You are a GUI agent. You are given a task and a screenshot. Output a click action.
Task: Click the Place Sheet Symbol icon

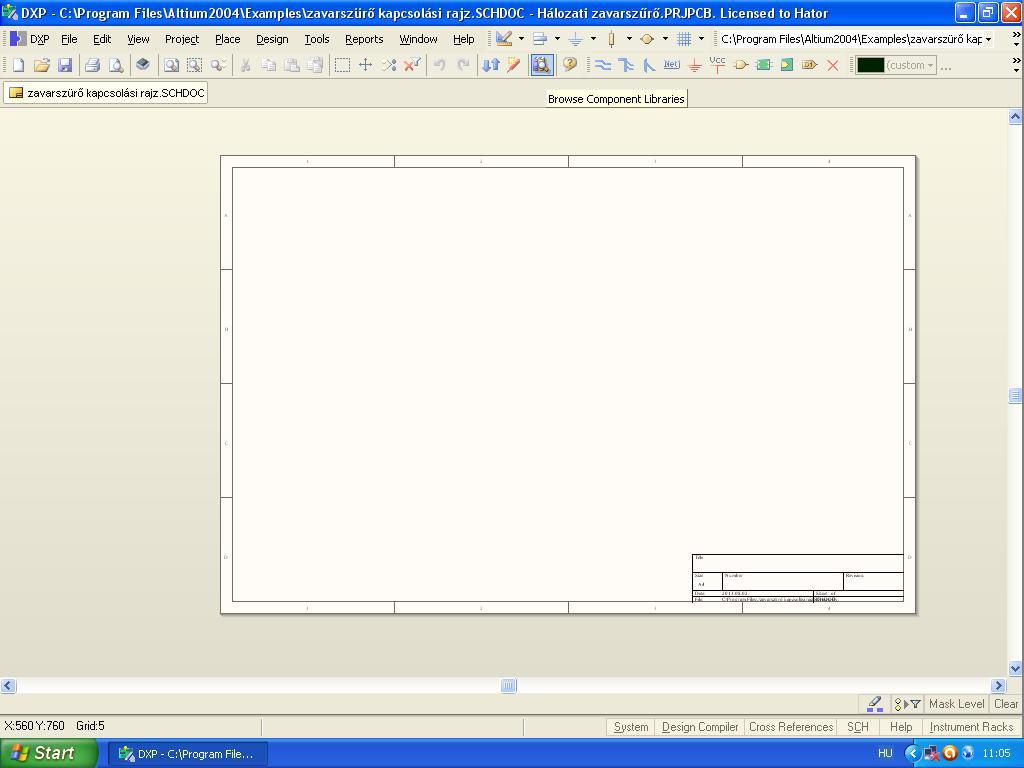(x=763, y=65)
